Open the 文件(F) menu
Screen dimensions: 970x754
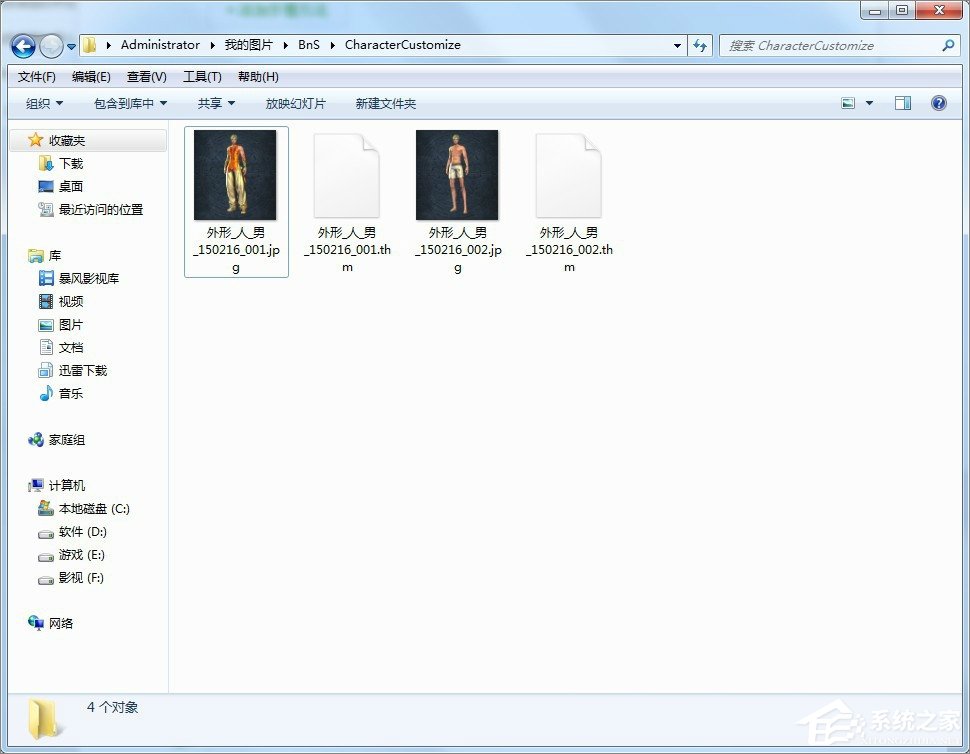tap(37, 77)
